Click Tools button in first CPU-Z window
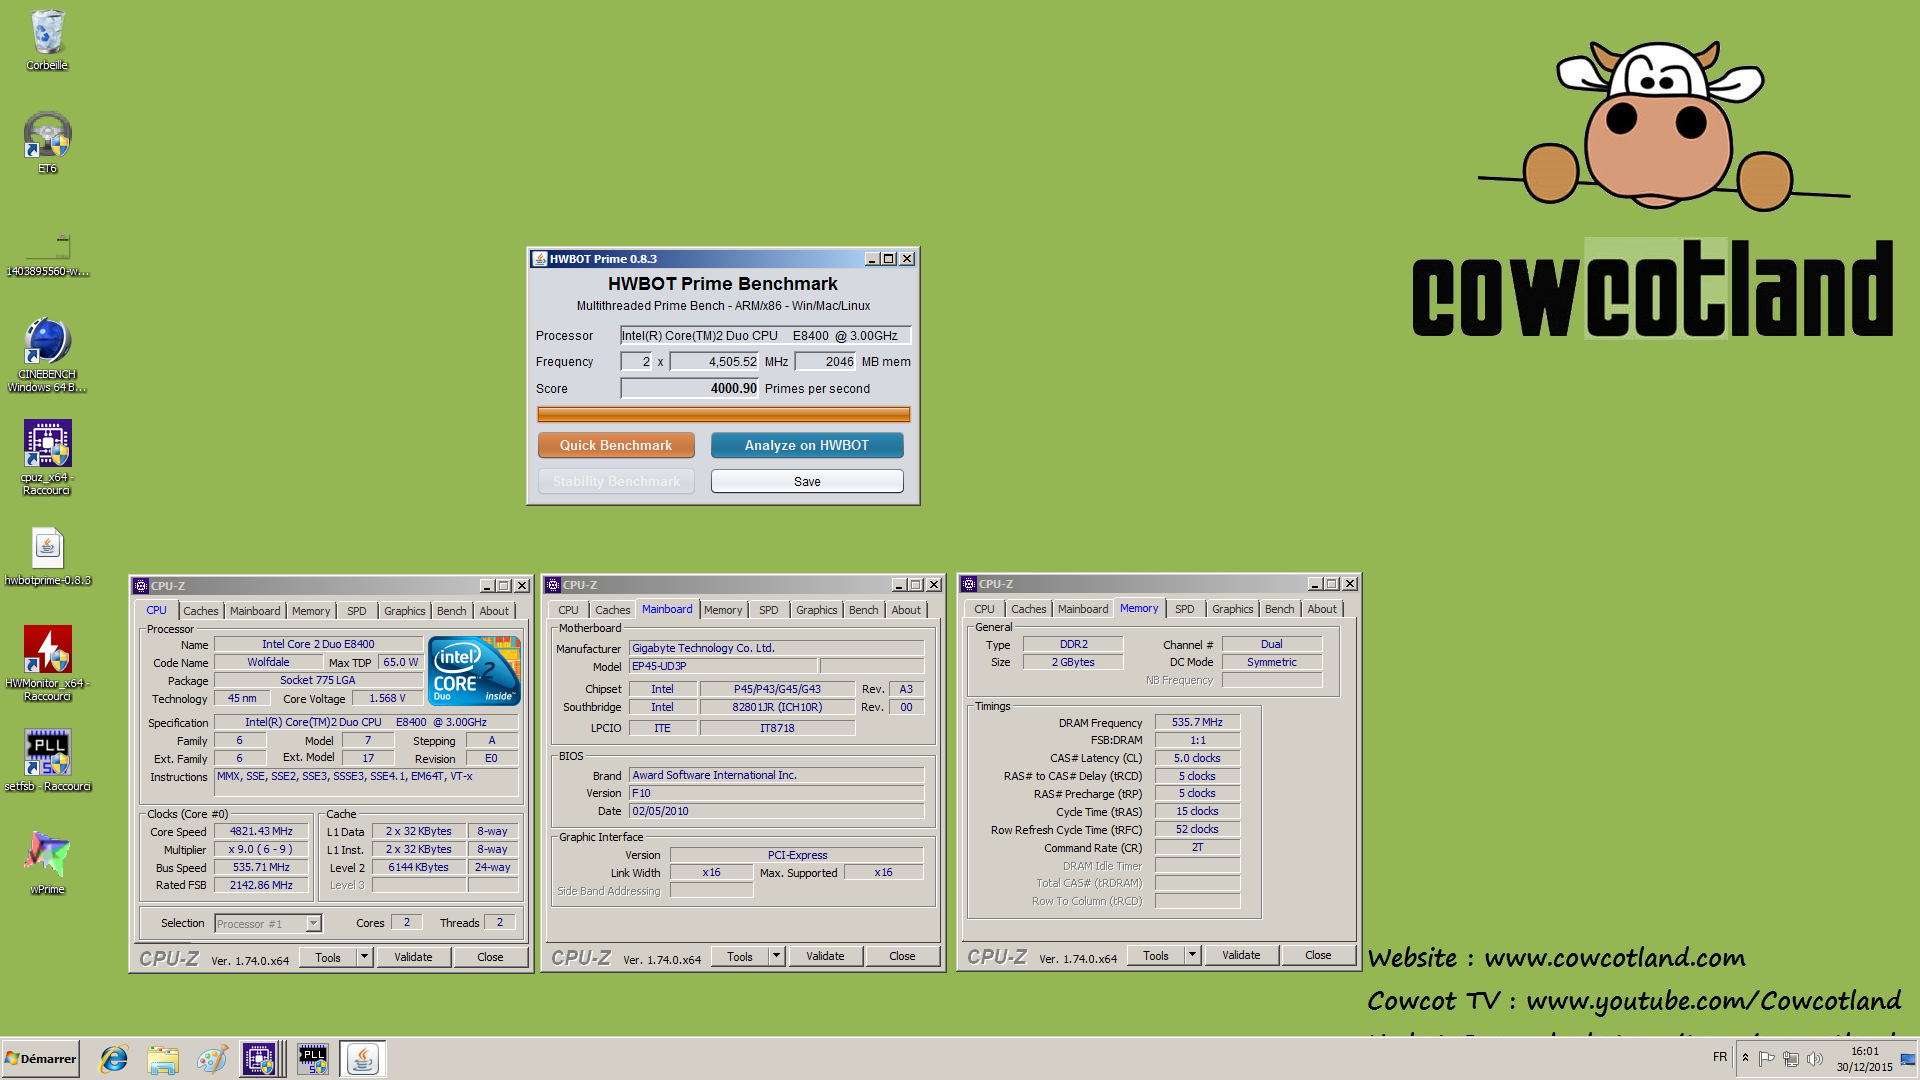1920x1080 pixels. click(328, 957)
